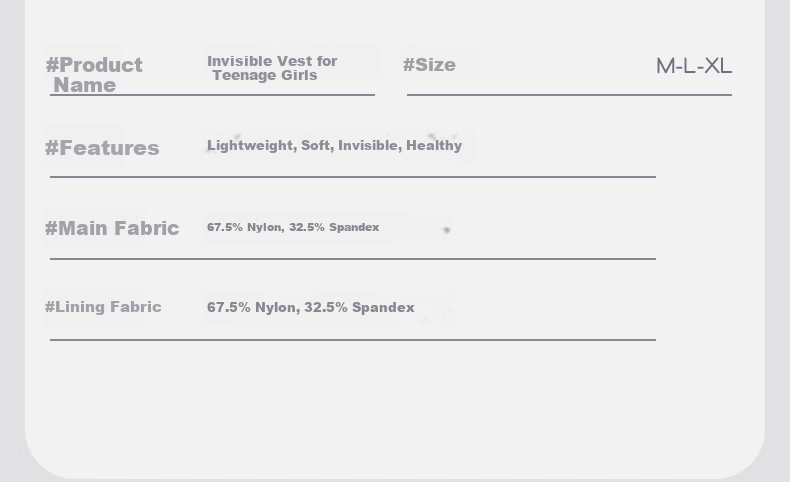Click the Lining Fabric composition value

[310, 307]
